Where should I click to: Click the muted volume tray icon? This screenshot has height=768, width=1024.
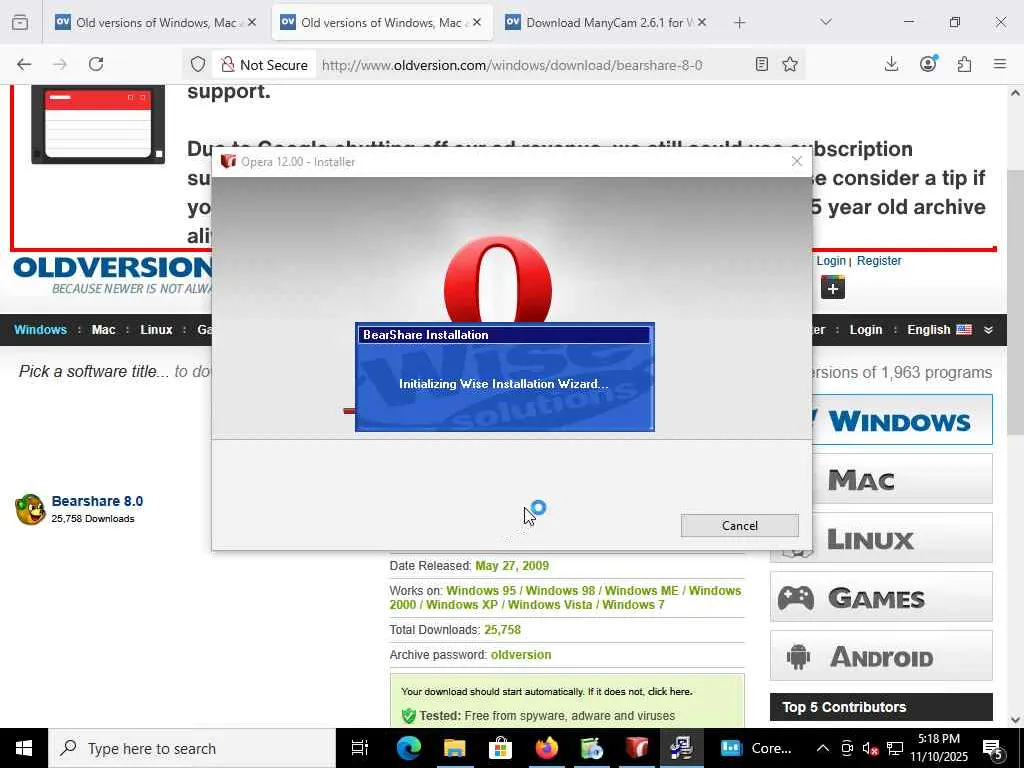871,748
